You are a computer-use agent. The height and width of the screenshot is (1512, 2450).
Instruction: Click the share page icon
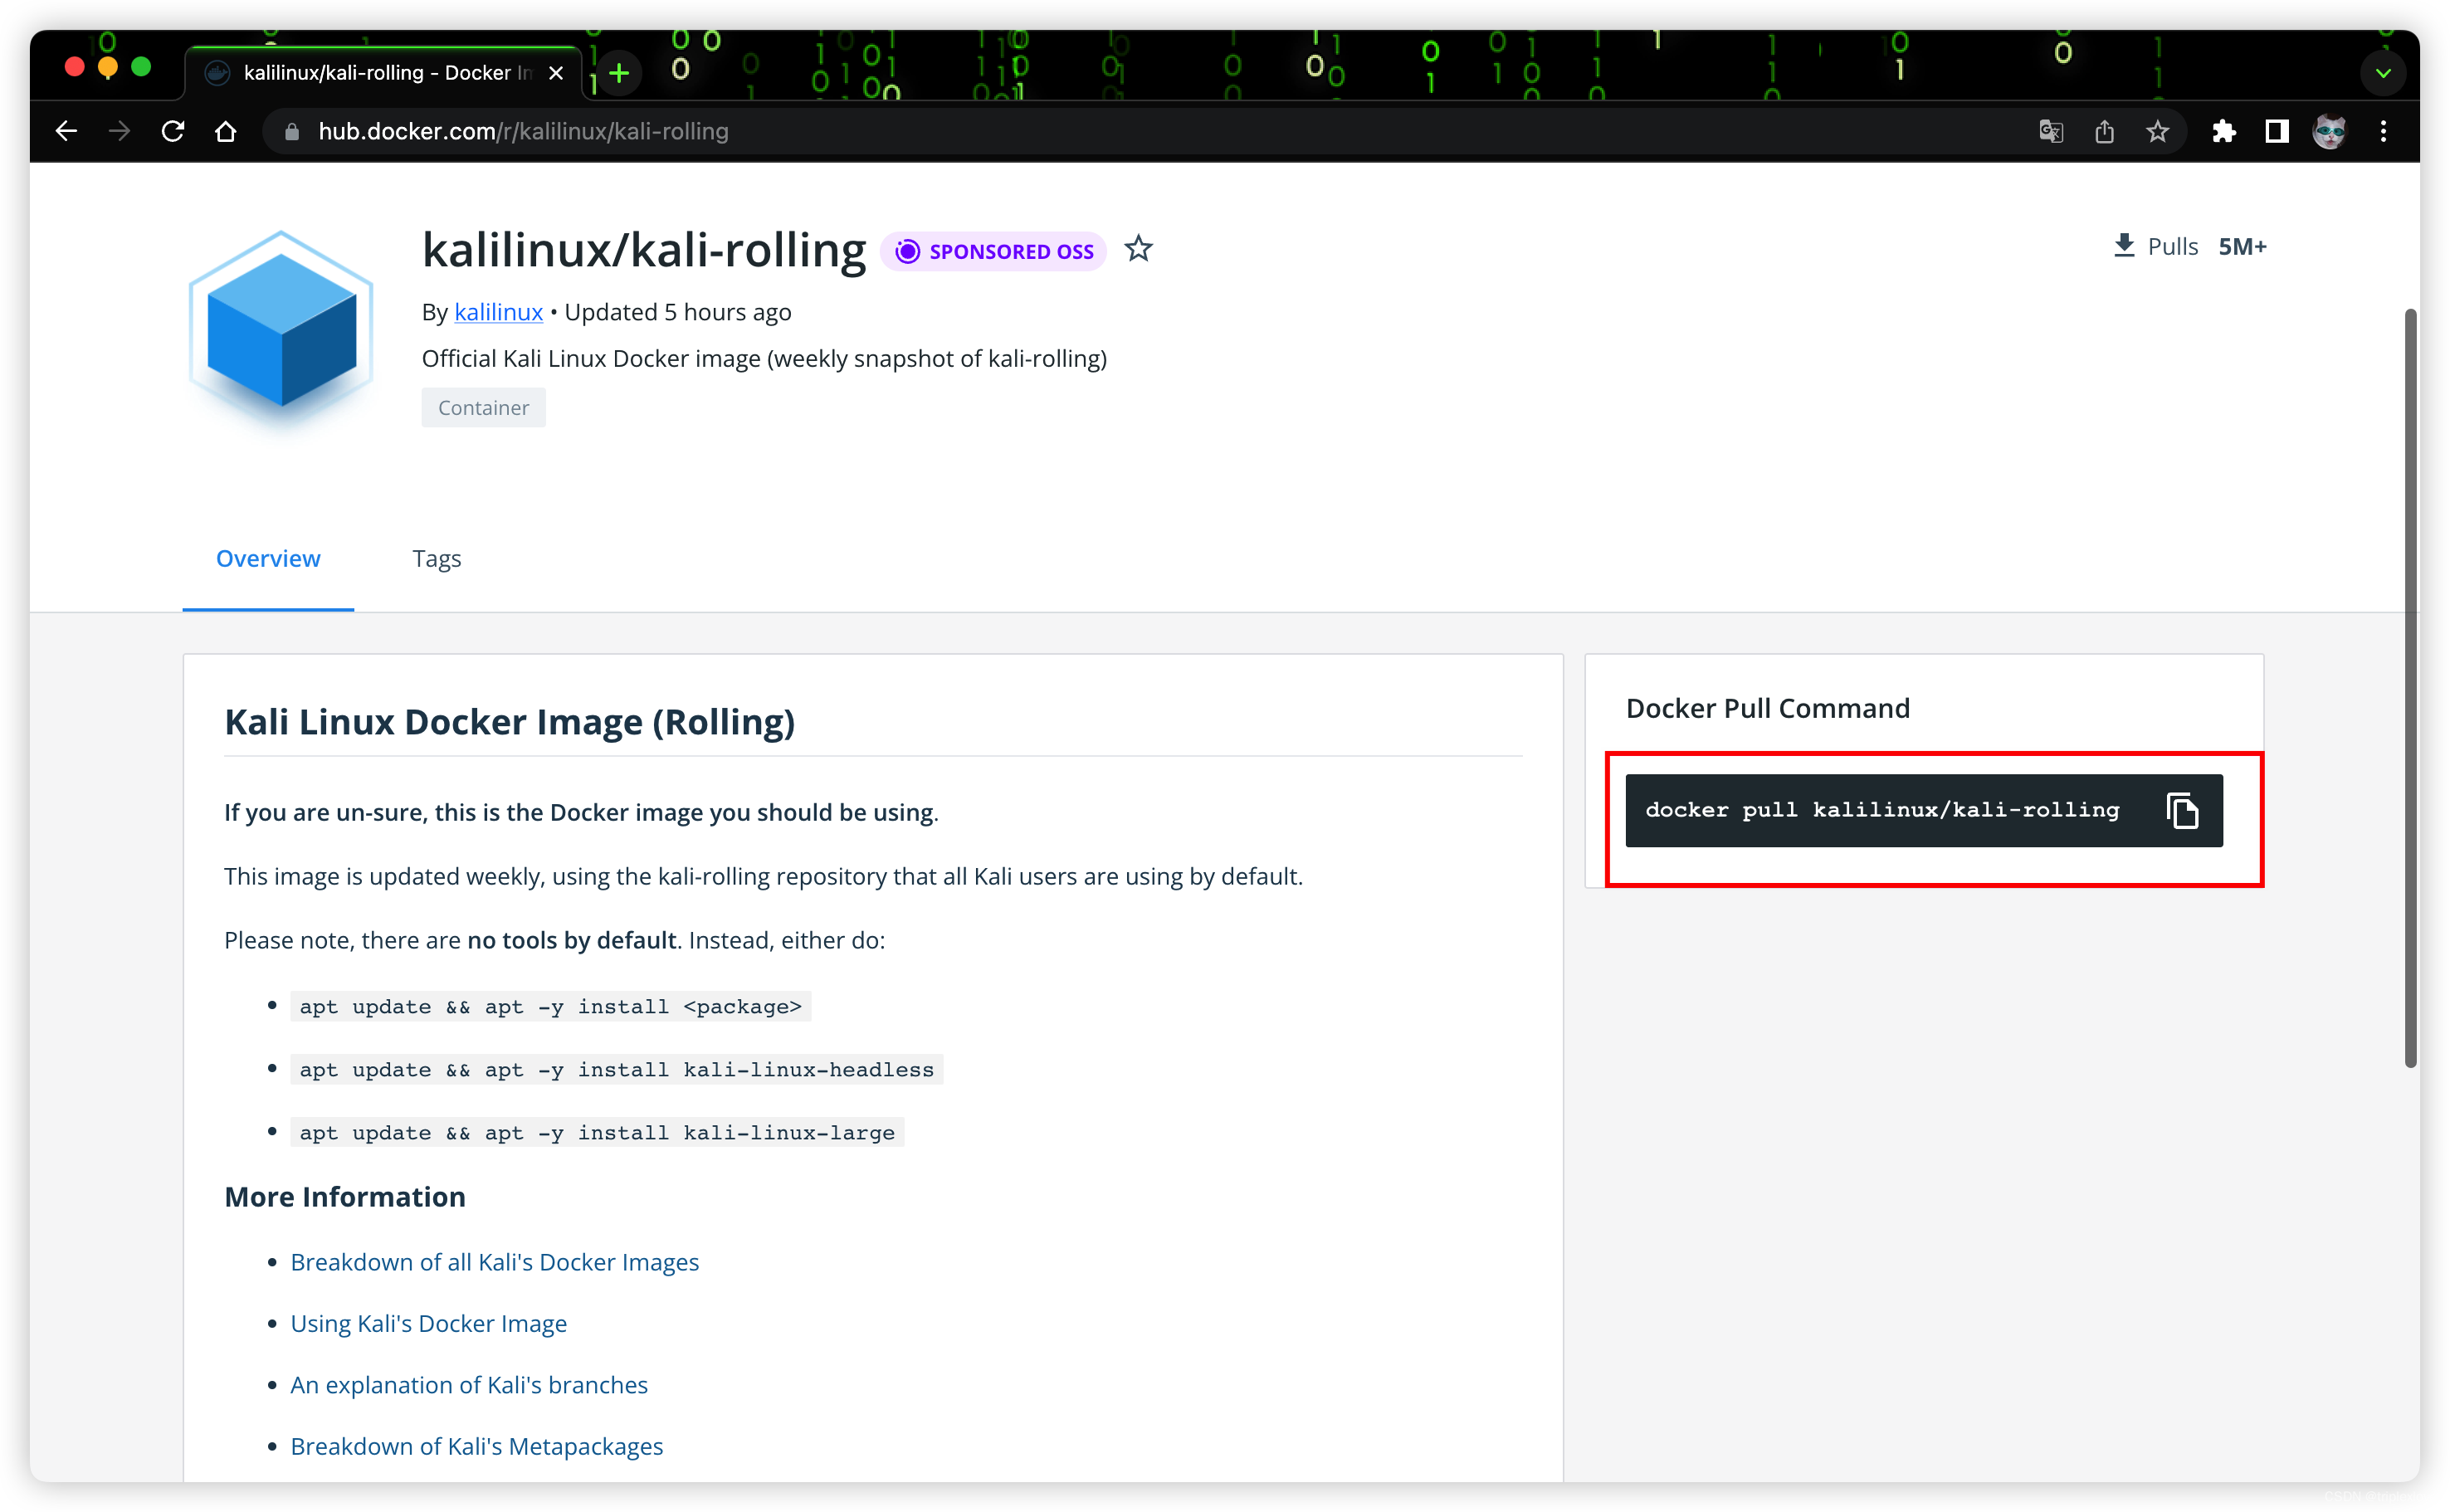(x=2104, y=131)
